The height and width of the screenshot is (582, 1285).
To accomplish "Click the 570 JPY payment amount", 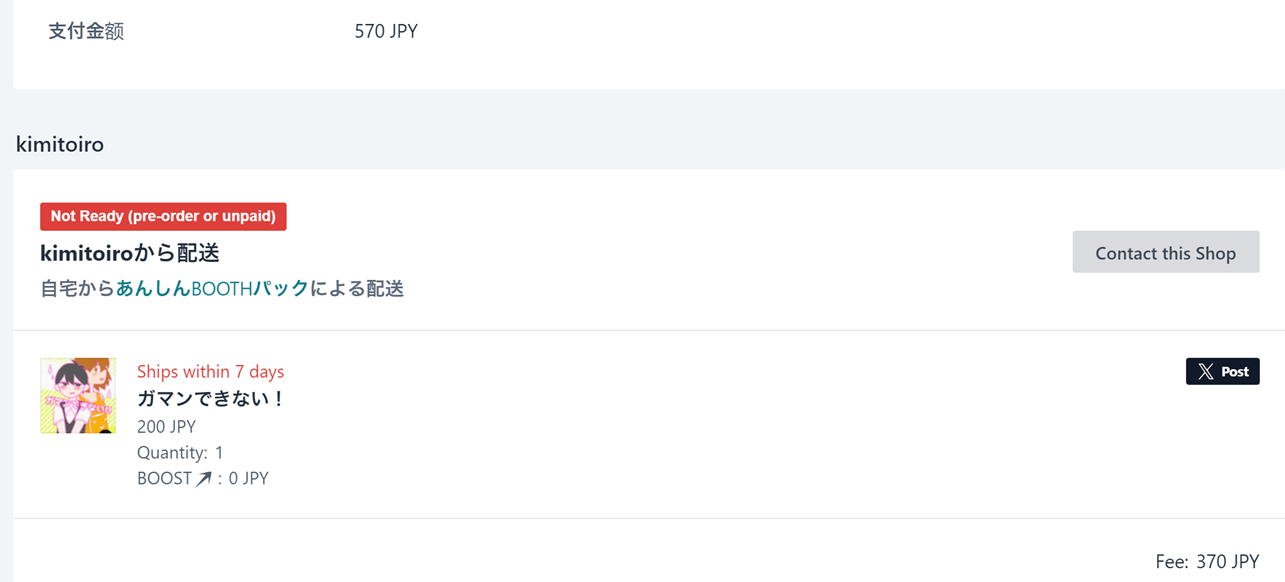I will coord(386,31).
